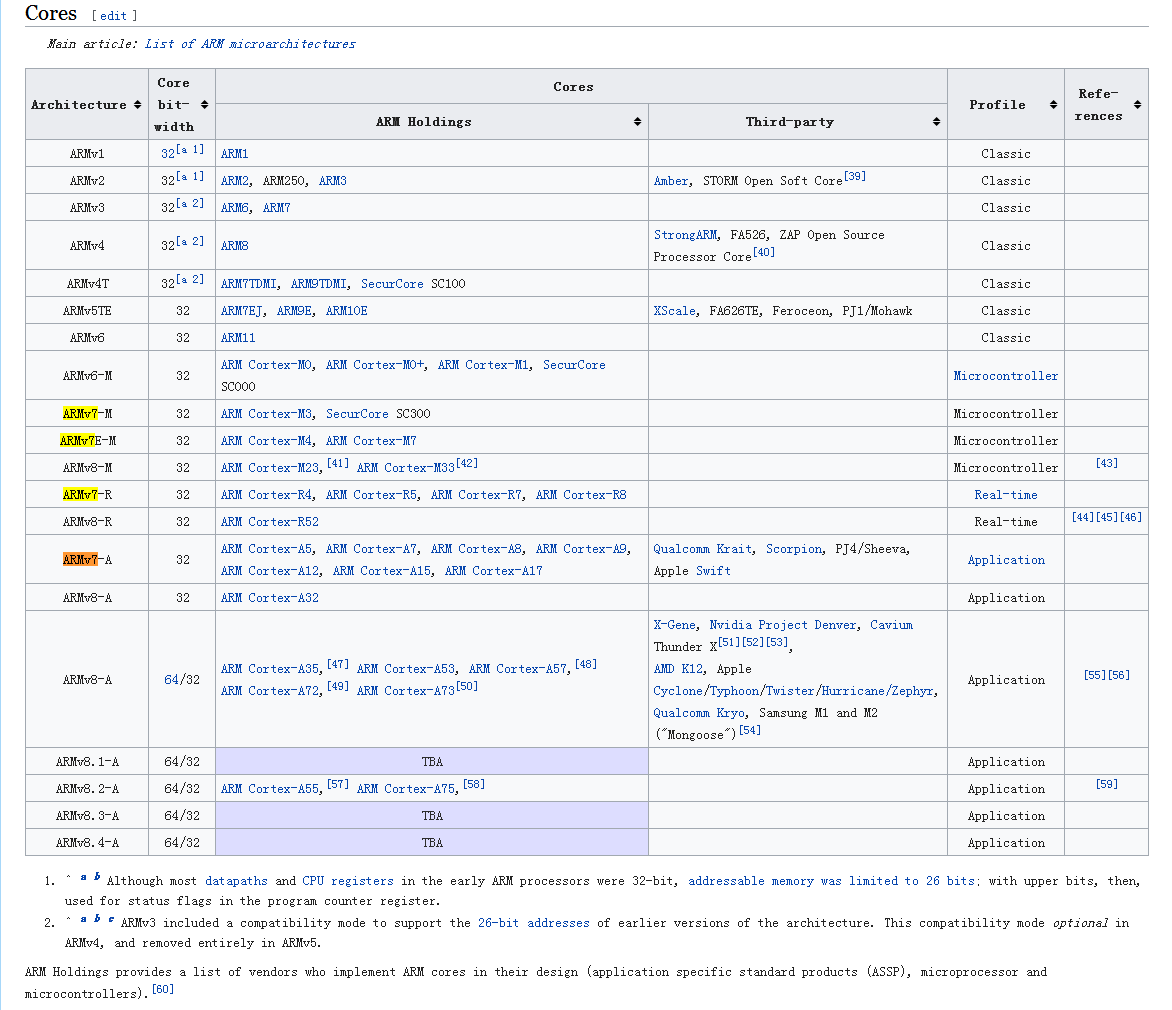The width and height of the screenshot is (1172, 1010).
Task: Sort table by Profile column
Action: click(1053, 105)
